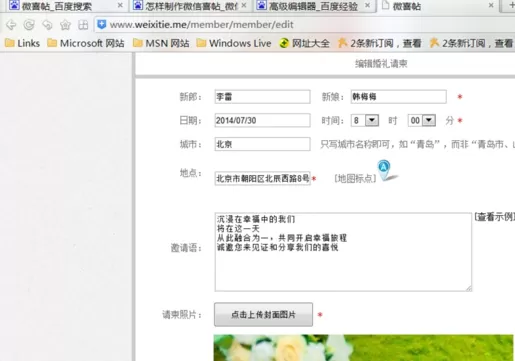Viewport: 515px width, 361px height.
Task: Close the 高级编辑器_百度经验 tab
Action: coord(367,5)
